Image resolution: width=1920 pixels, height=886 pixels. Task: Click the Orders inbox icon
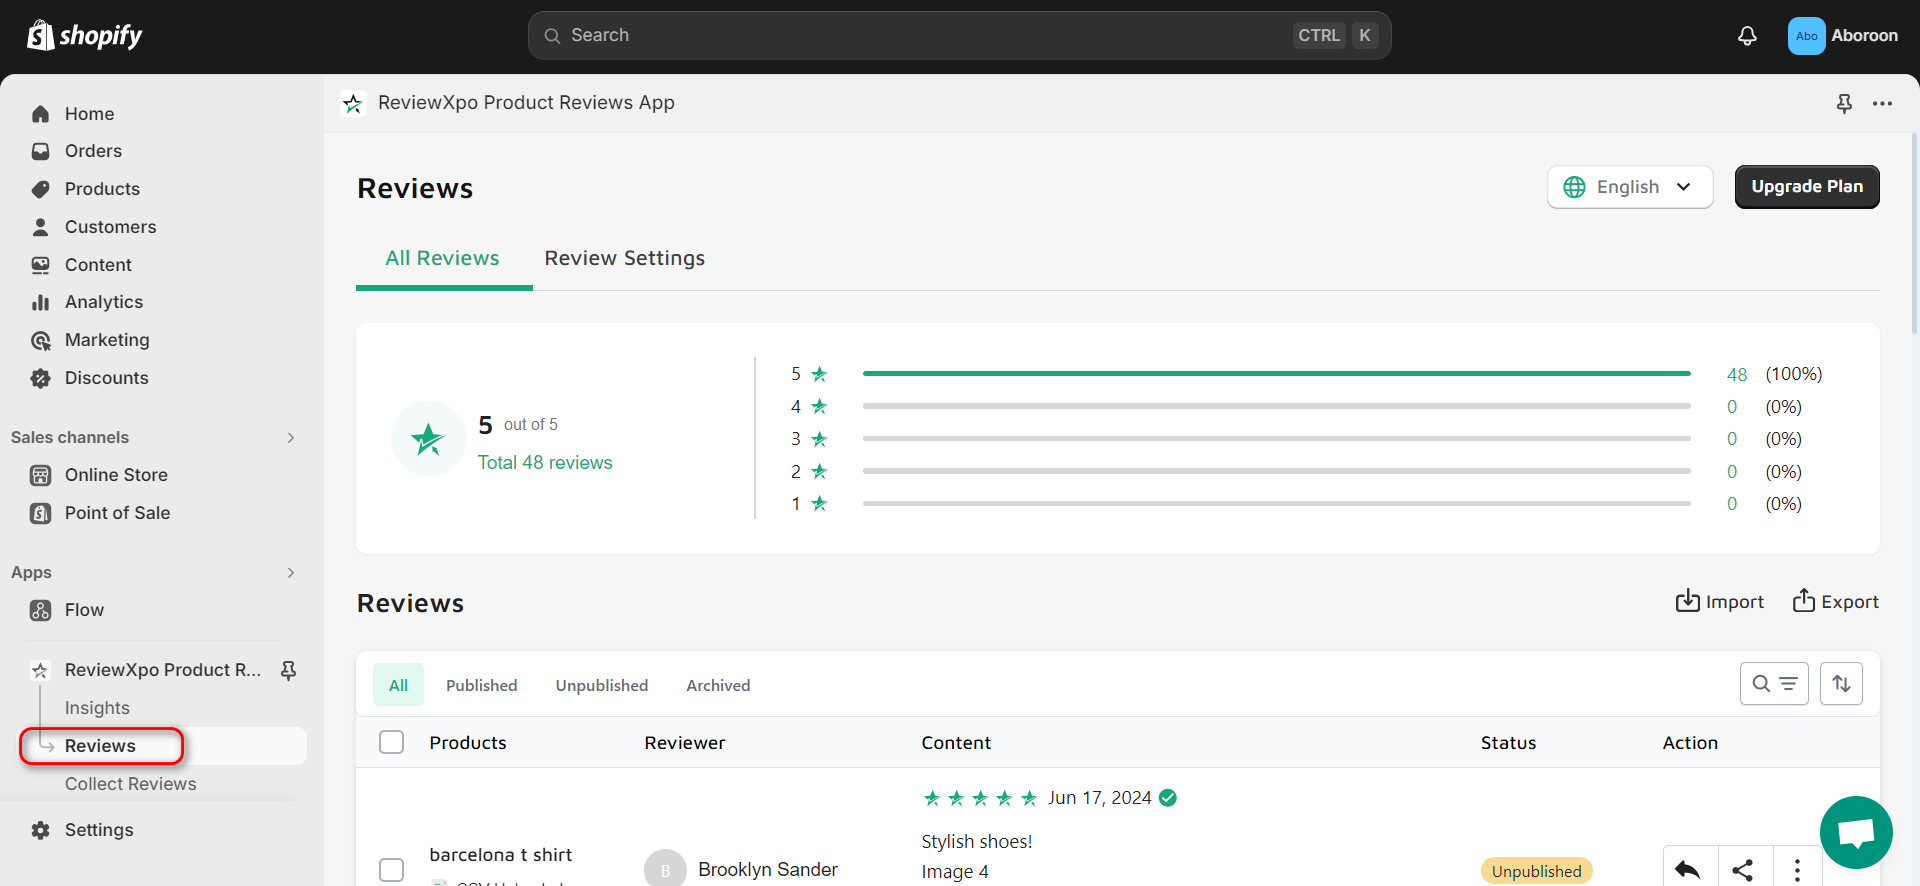coord(41,151)
